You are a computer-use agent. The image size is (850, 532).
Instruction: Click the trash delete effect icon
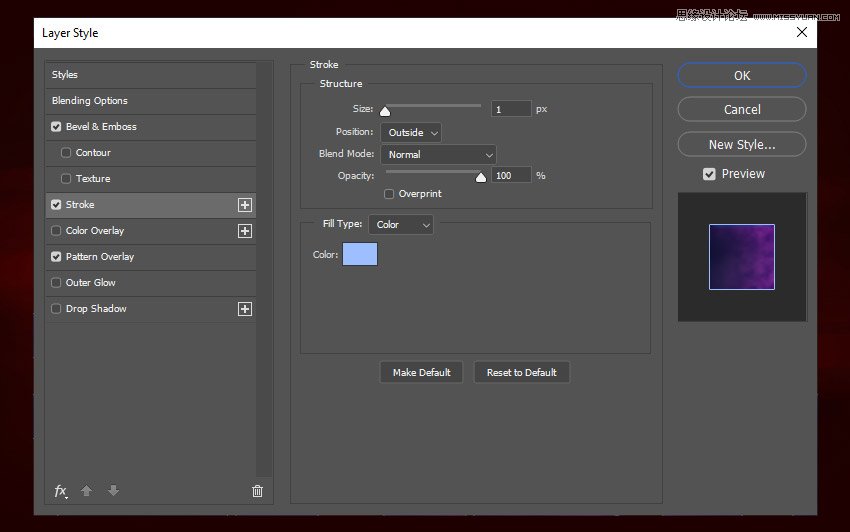pyautogui.click(x=257, y=491)
